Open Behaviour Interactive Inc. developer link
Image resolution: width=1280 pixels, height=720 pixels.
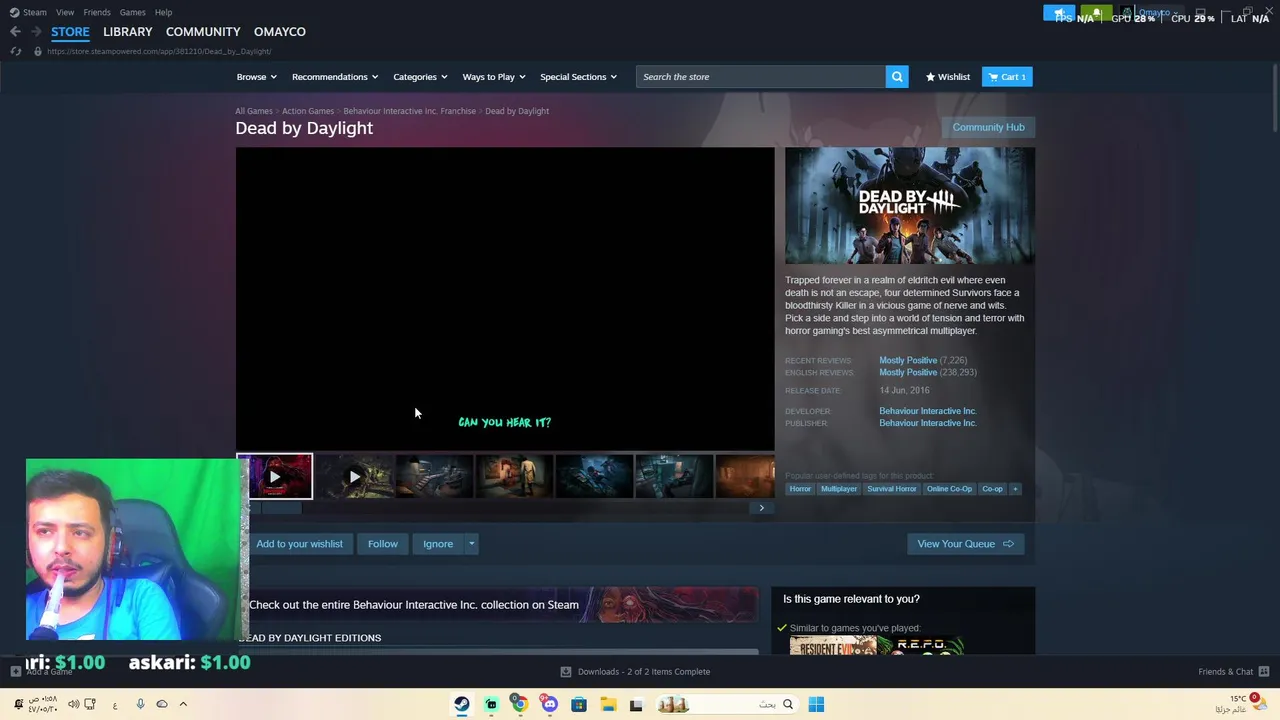click(x=927, y=411)
